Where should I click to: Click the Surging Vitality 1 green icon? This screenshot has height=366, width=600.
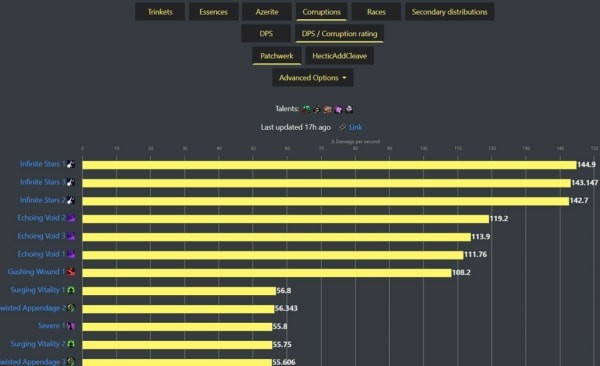pyautogui.click(x=71, y=290)
